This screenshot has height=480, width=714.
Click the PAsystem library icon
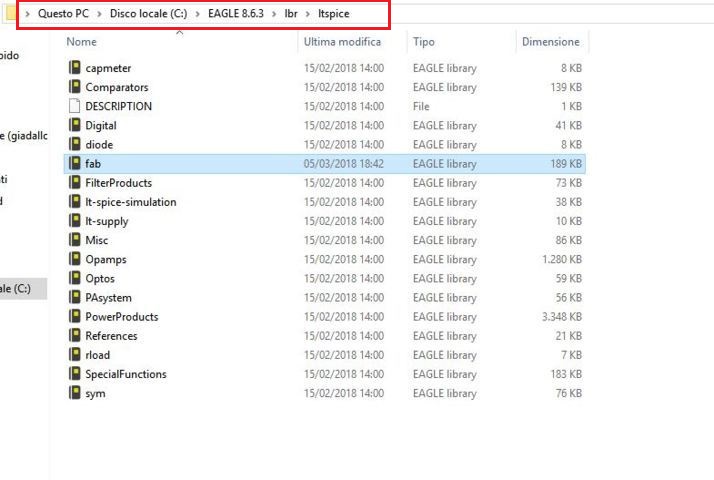[75, 297]
